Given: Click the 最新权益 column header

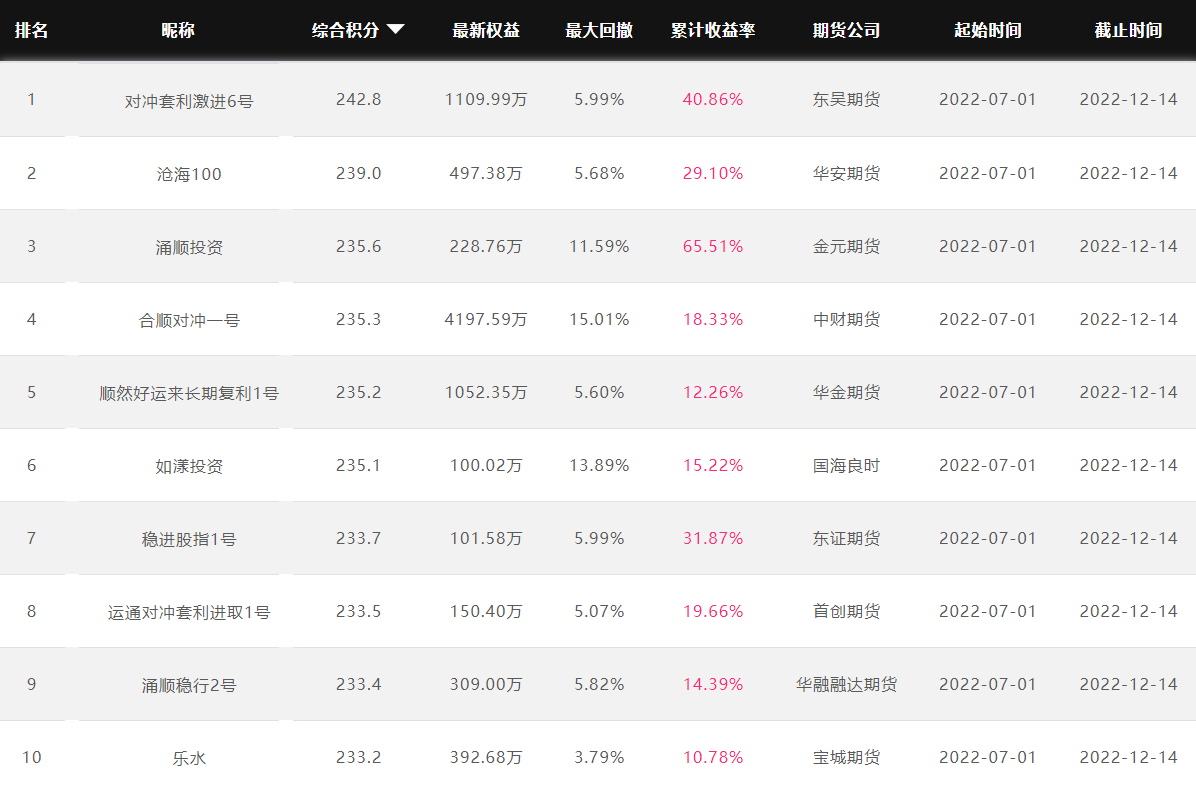Looking at the screenshot, I should (486, 31).
